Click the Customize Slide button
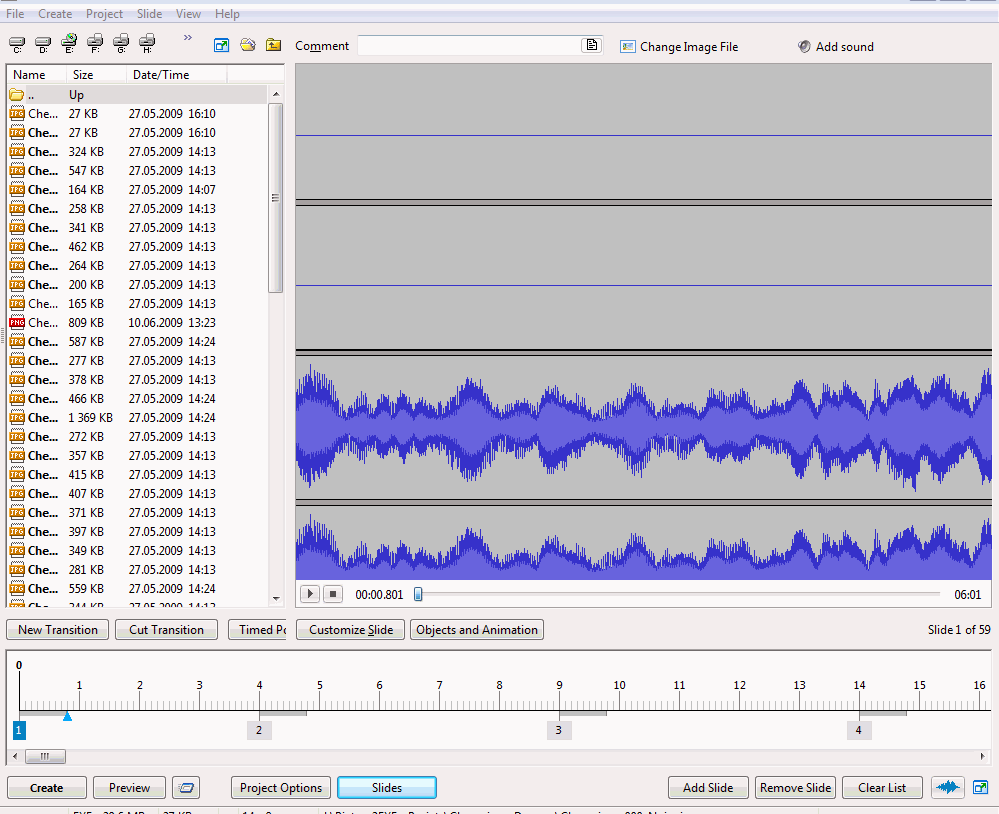The image size is (999, 814). coord(351,630)
